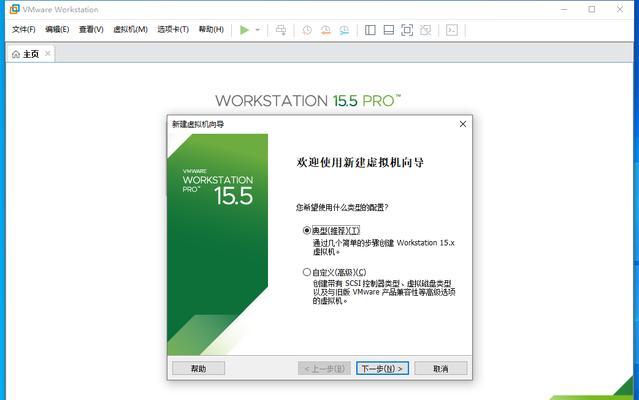Close the 主页 tab
639x400 pixels.
coord(48,53)
